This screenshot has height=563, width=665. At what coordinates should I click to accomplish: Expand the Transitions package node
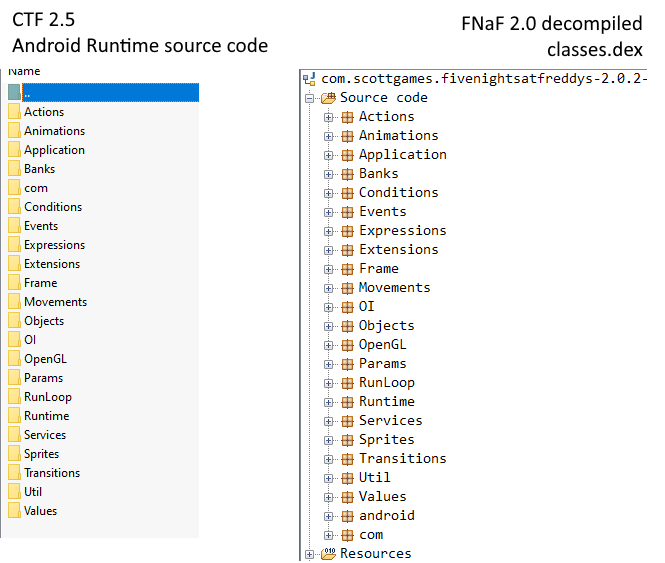(x=328, y=459)
